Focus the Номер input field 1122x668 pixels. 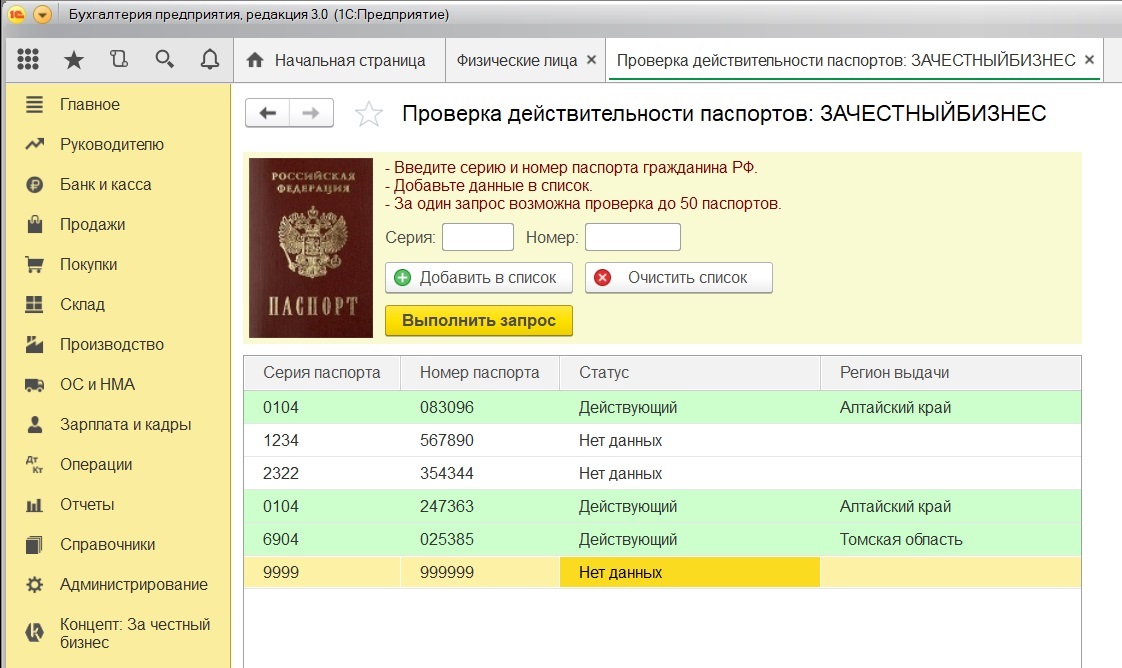633,237
